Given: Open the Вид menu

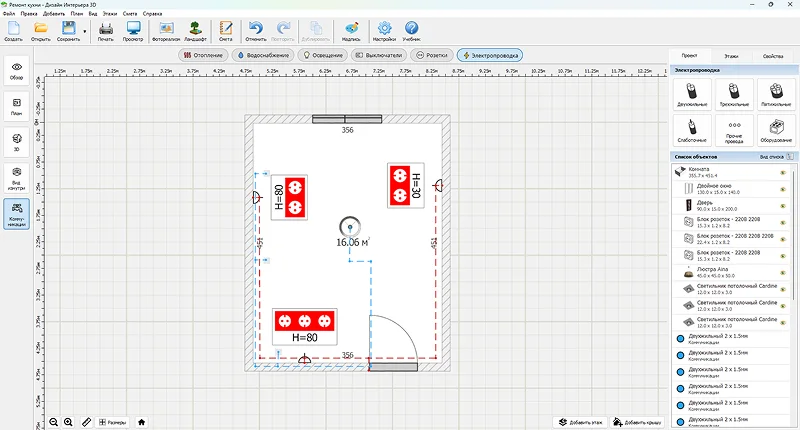Looking at the screenshot, I should coord(93,14).
